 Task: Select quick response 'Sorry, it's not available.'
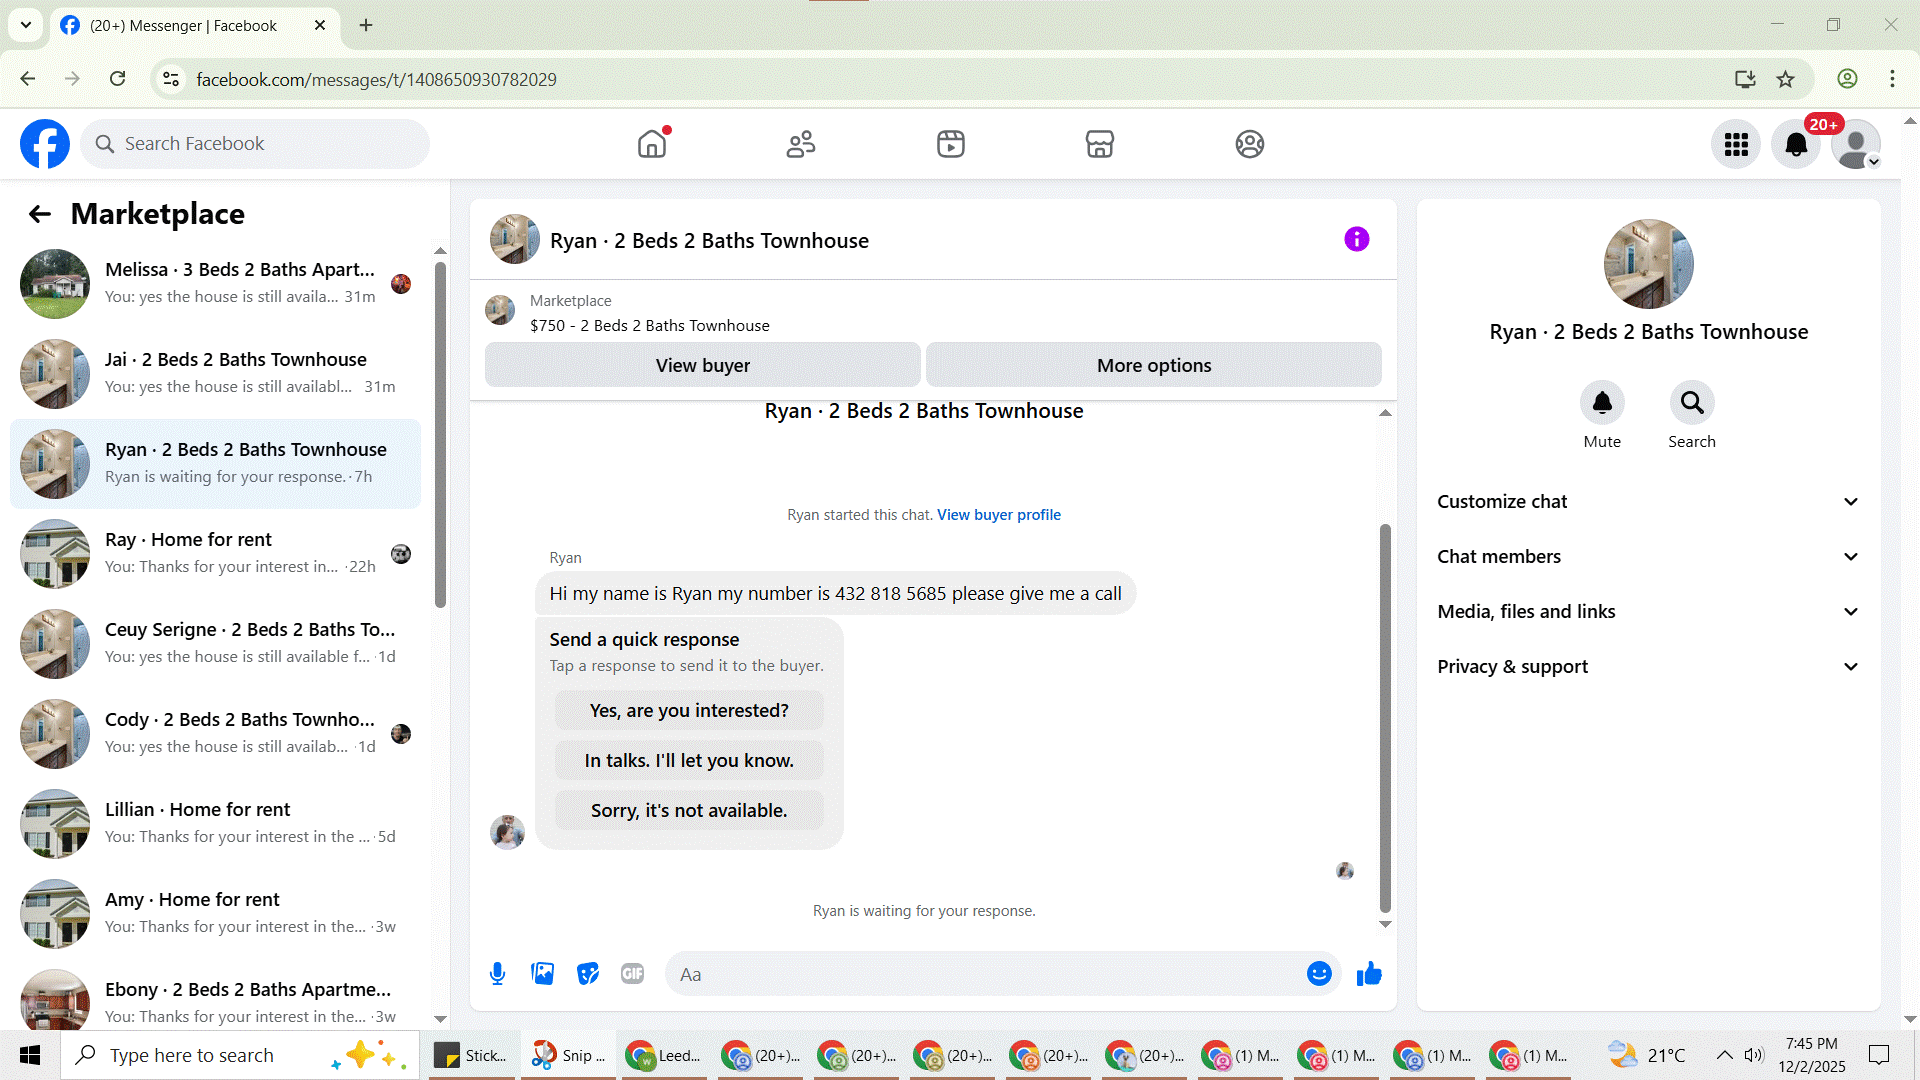pos(689,811)
